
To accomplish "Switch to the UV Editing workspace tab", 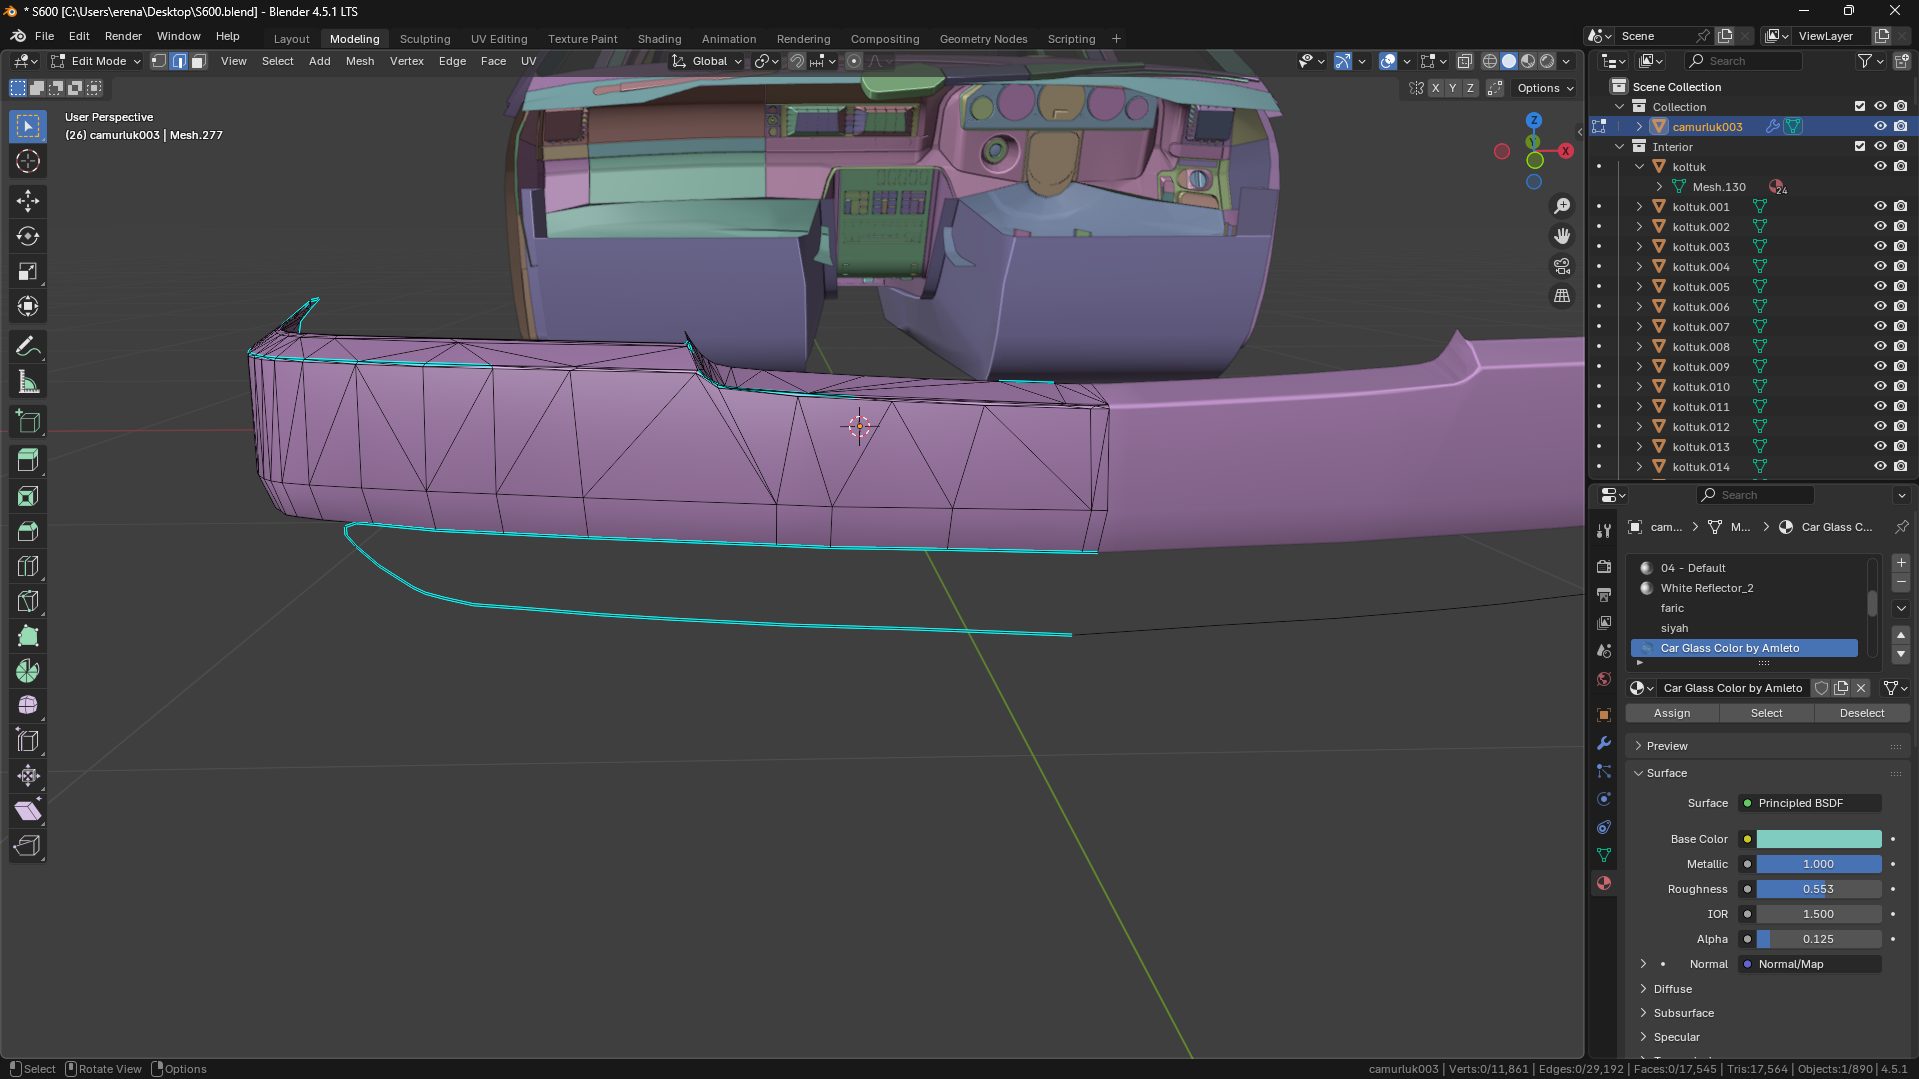I will click(x=498, y=39).
